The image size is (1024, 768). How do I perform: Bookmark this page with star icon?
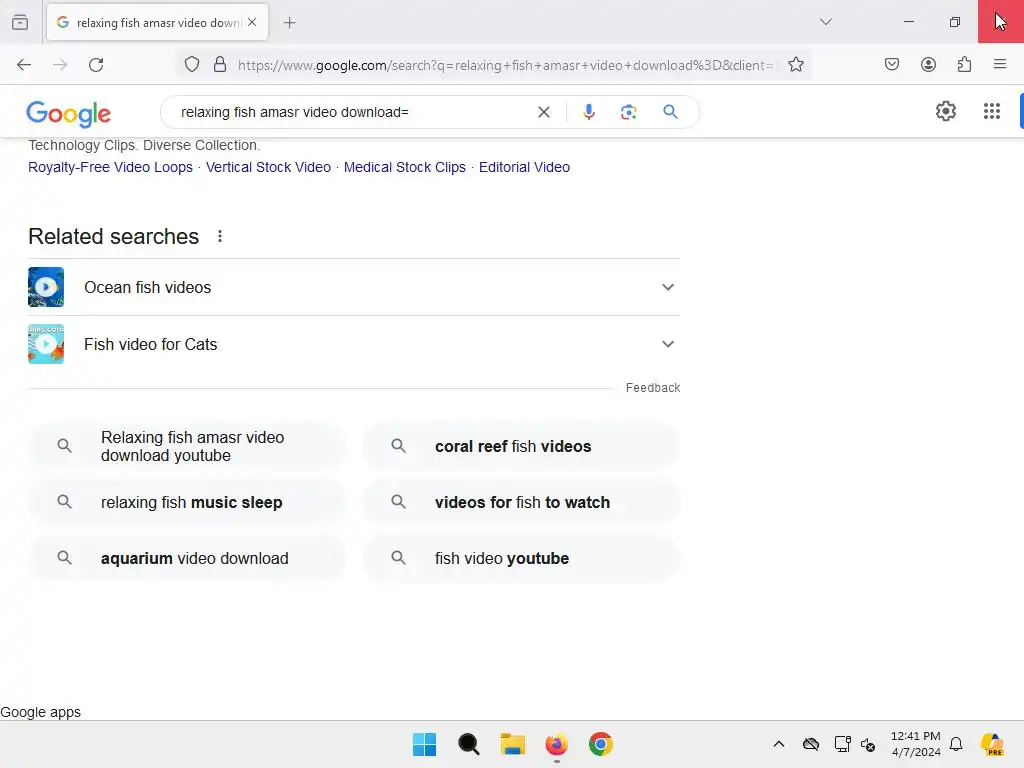tap(795, 65)
